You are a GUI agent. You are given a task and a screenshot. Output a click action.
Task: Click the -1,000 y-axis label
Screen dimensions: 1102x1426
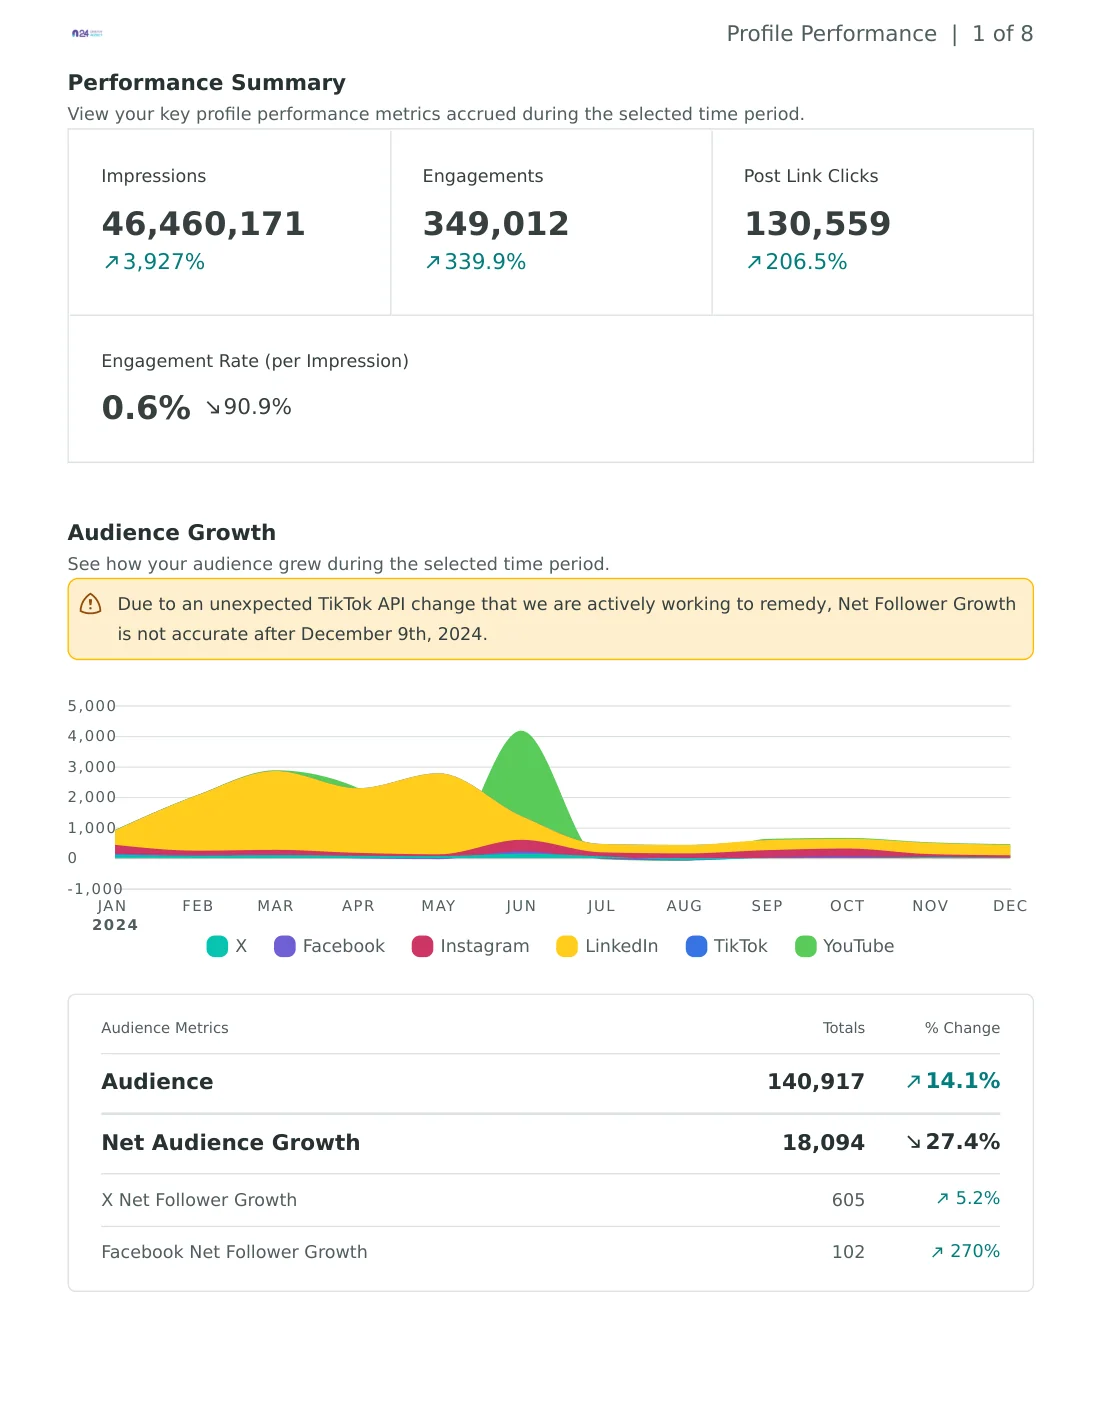tap(95, 889)
